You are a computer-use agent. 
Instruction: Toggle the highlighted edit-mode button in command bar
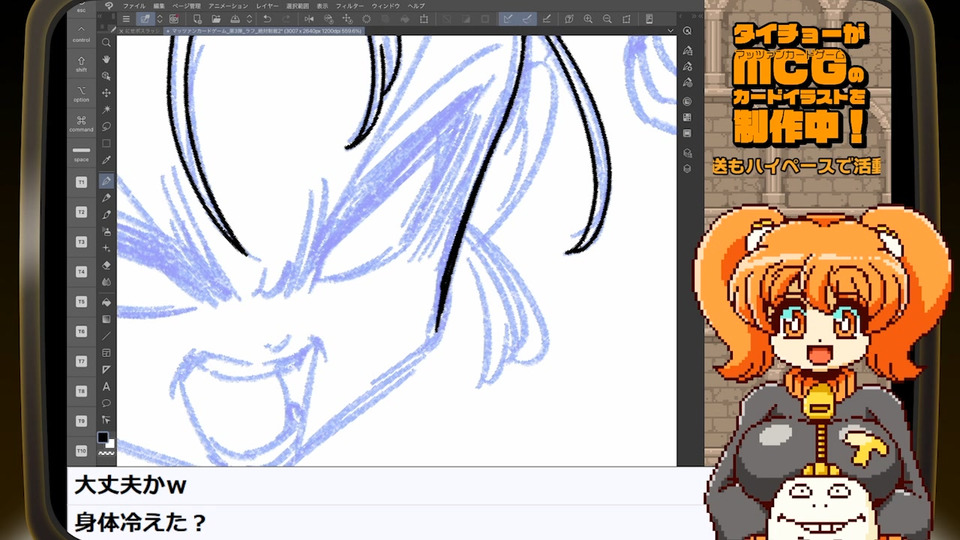click(x=145, y=19)
